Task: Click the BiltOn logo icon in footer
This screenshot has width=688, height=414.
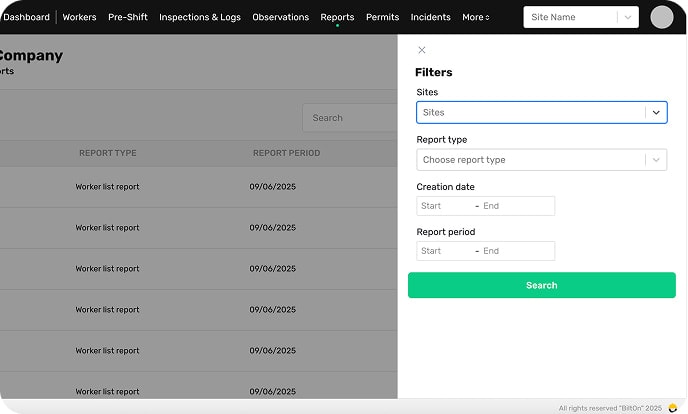Action: (x=673, y=408)
